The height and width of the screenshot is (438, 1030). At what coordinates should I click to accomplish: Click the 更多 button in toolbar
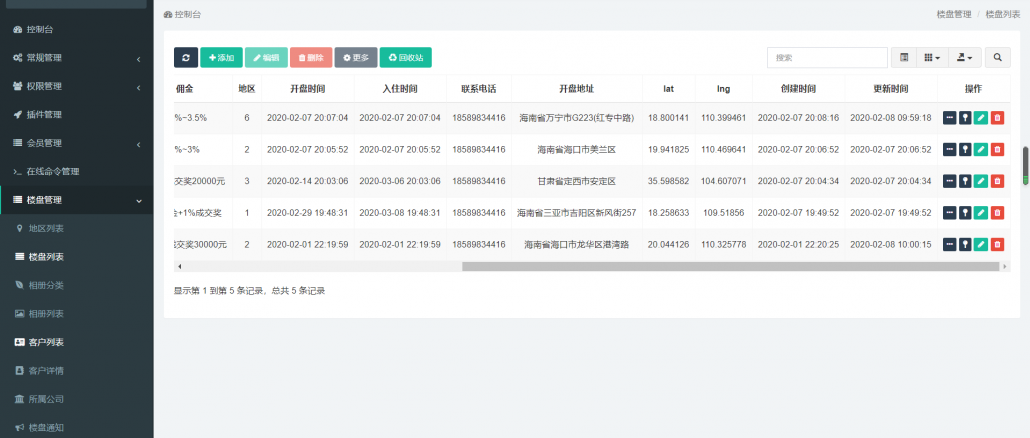(x=356, y=58)
